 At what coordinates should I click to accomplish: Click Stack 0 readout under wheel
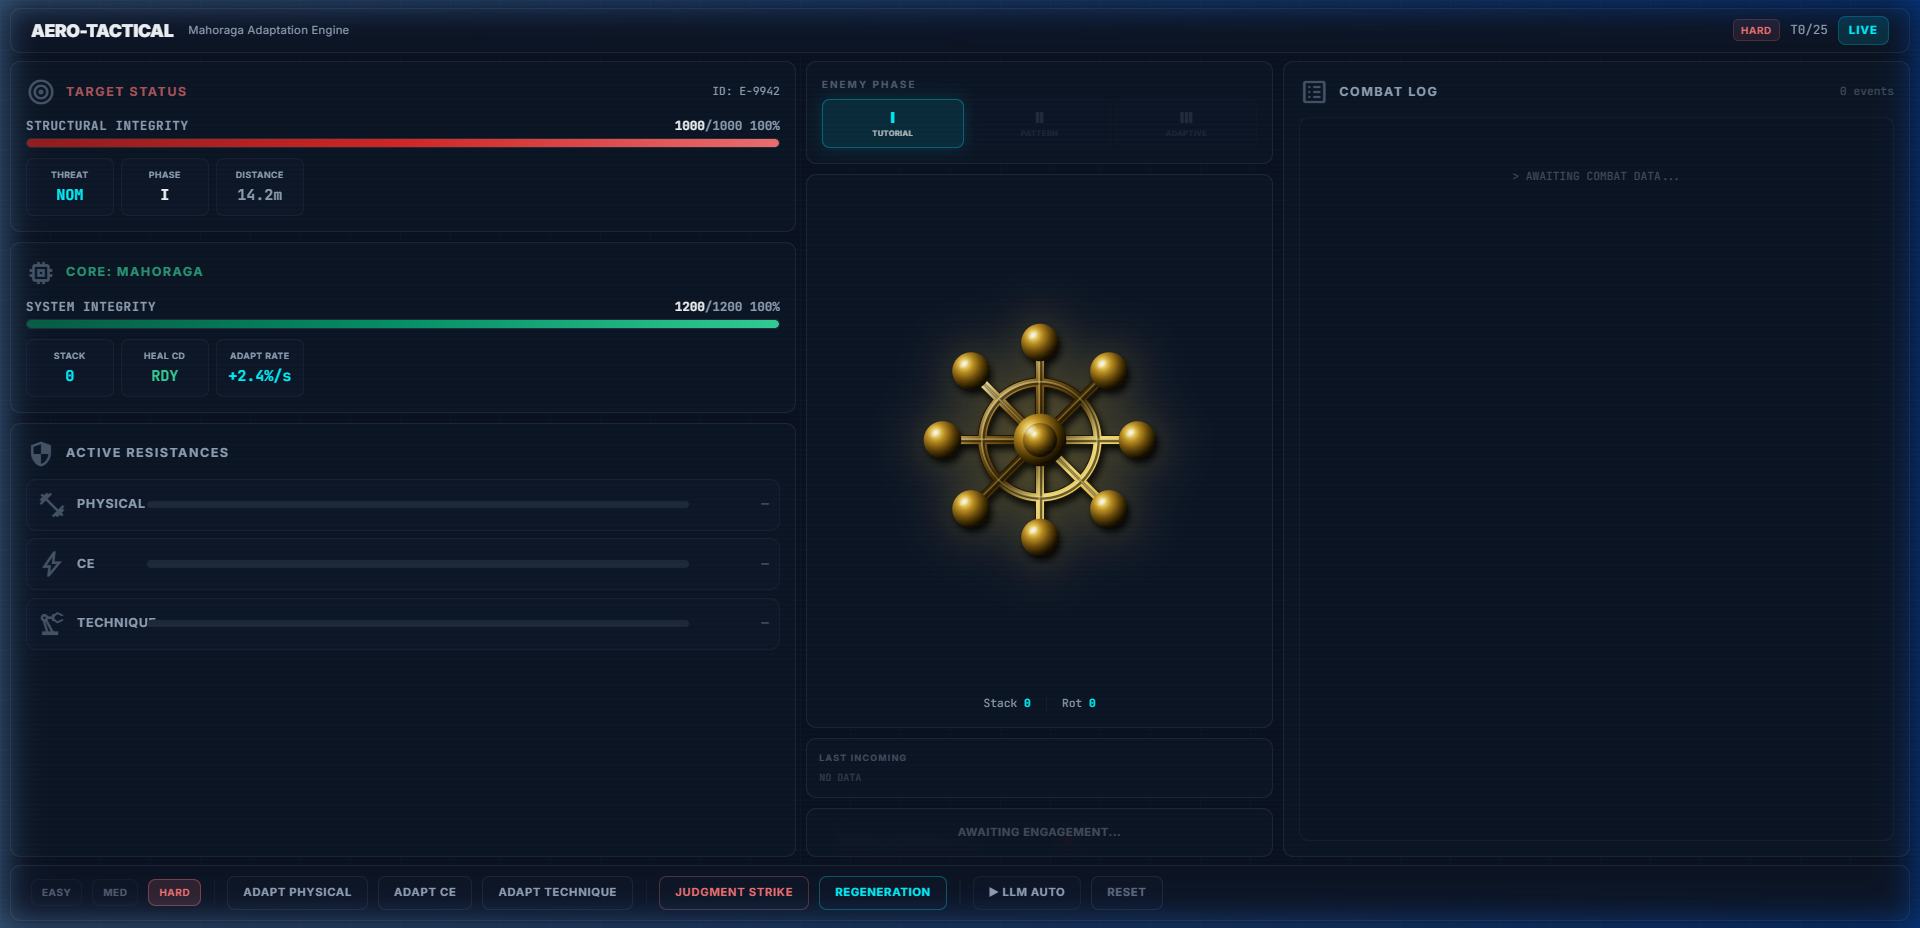click(1007, 703)
